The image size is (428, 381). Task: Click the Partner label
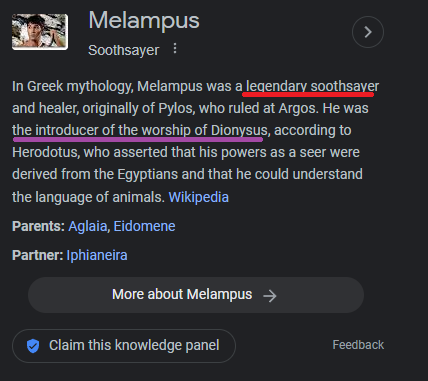point(38,255)
